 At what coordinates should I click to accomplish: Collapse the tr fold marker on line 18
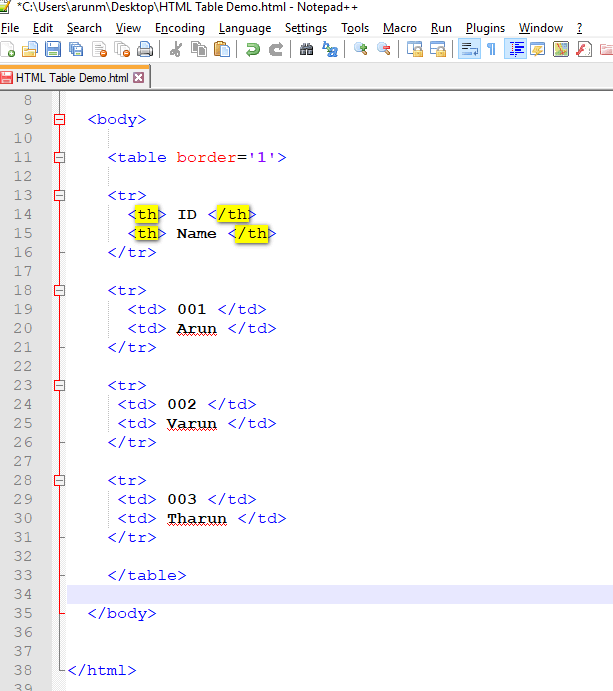coord(59,290)
